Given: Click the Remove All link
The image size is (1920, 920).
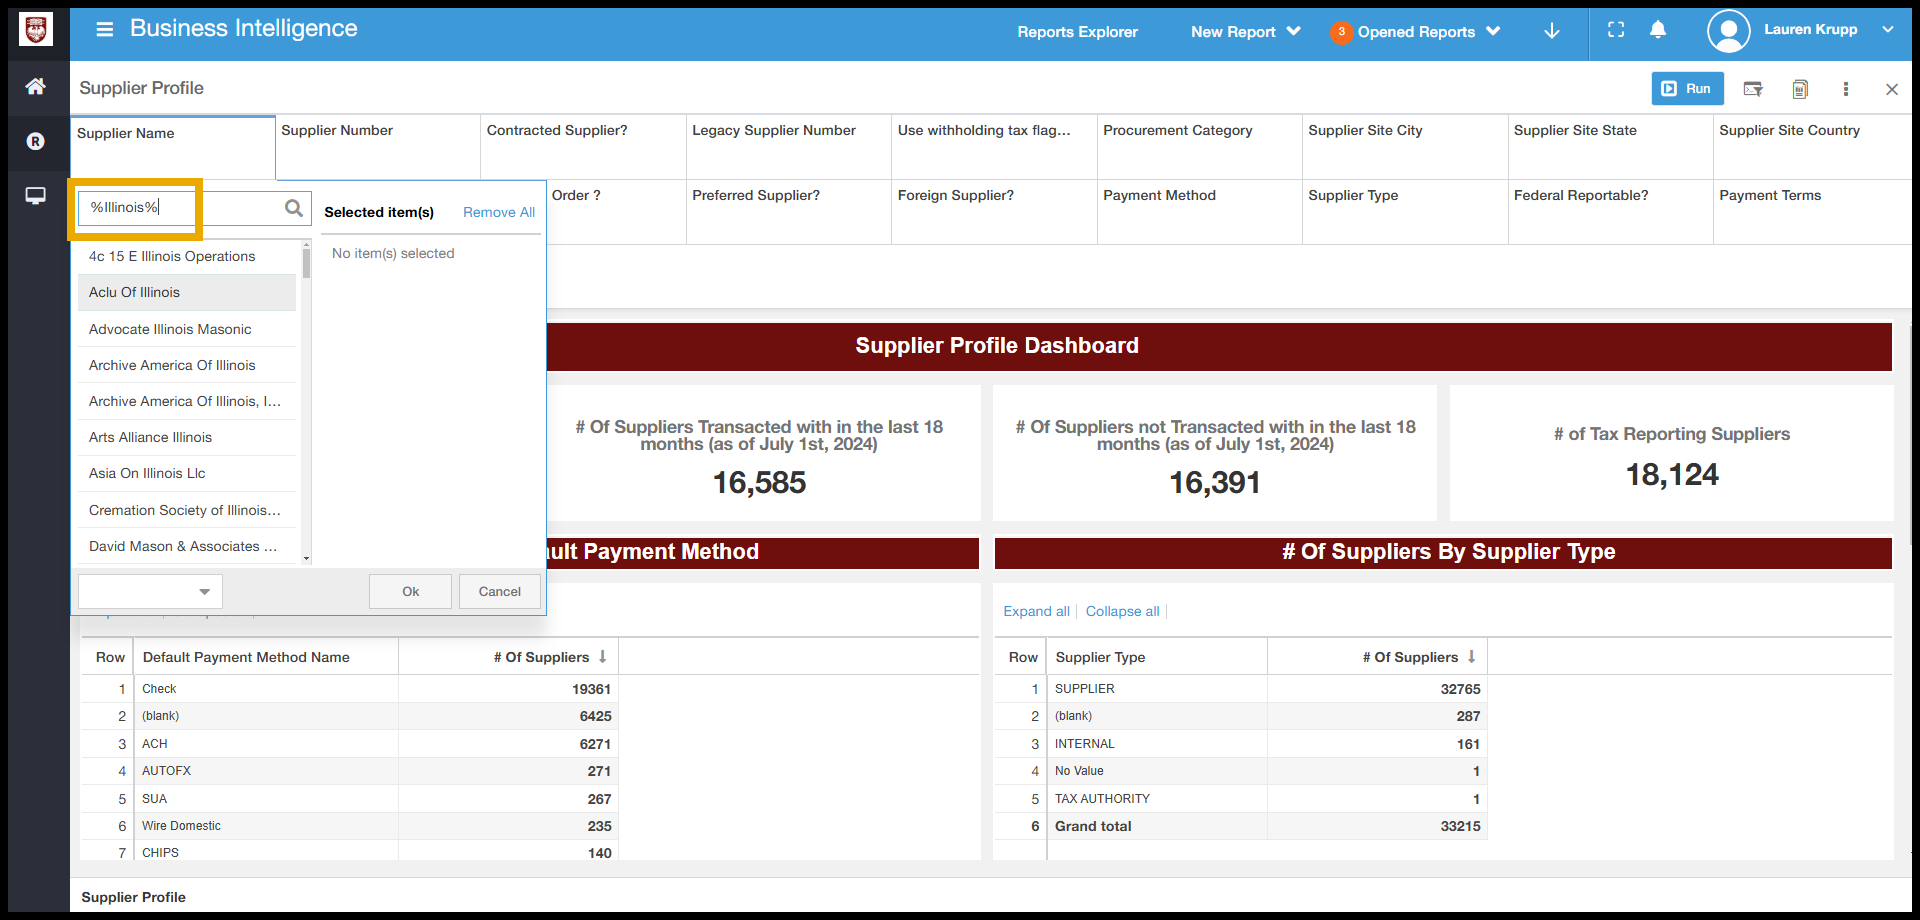Looking at the screenshot, I should pyautogui.click(x=499, y=212).
